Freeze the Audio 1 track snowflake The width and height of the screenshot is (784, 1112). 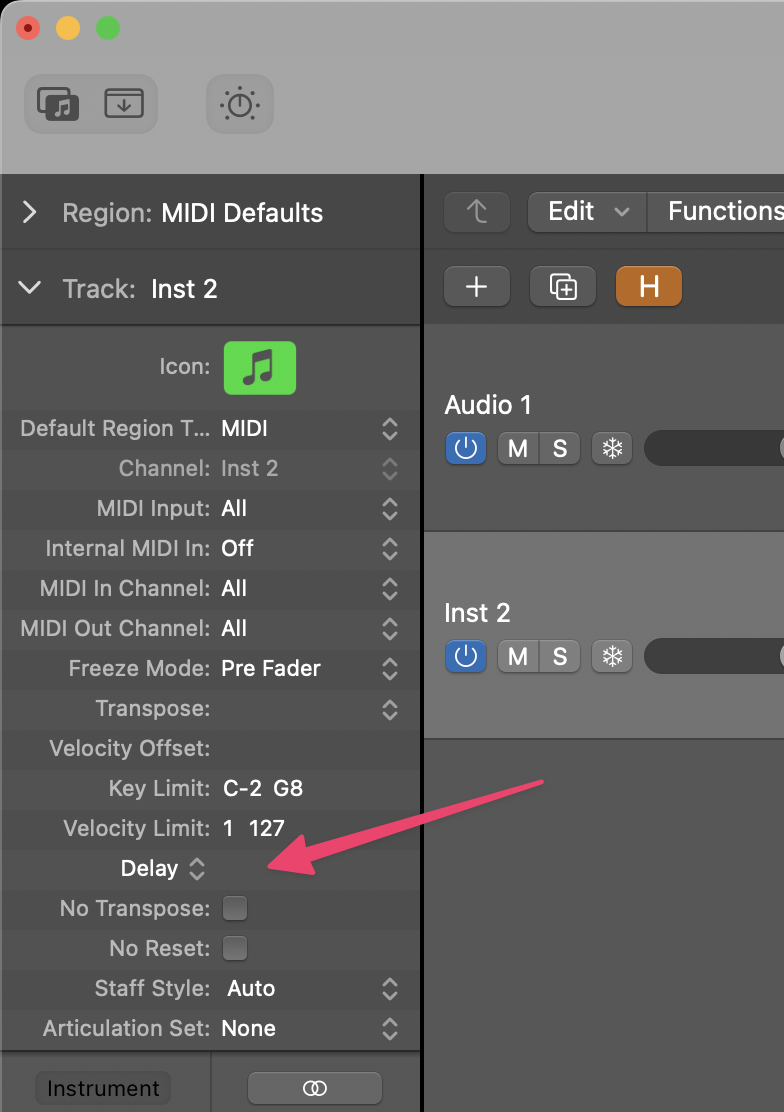tap(611, 449)
